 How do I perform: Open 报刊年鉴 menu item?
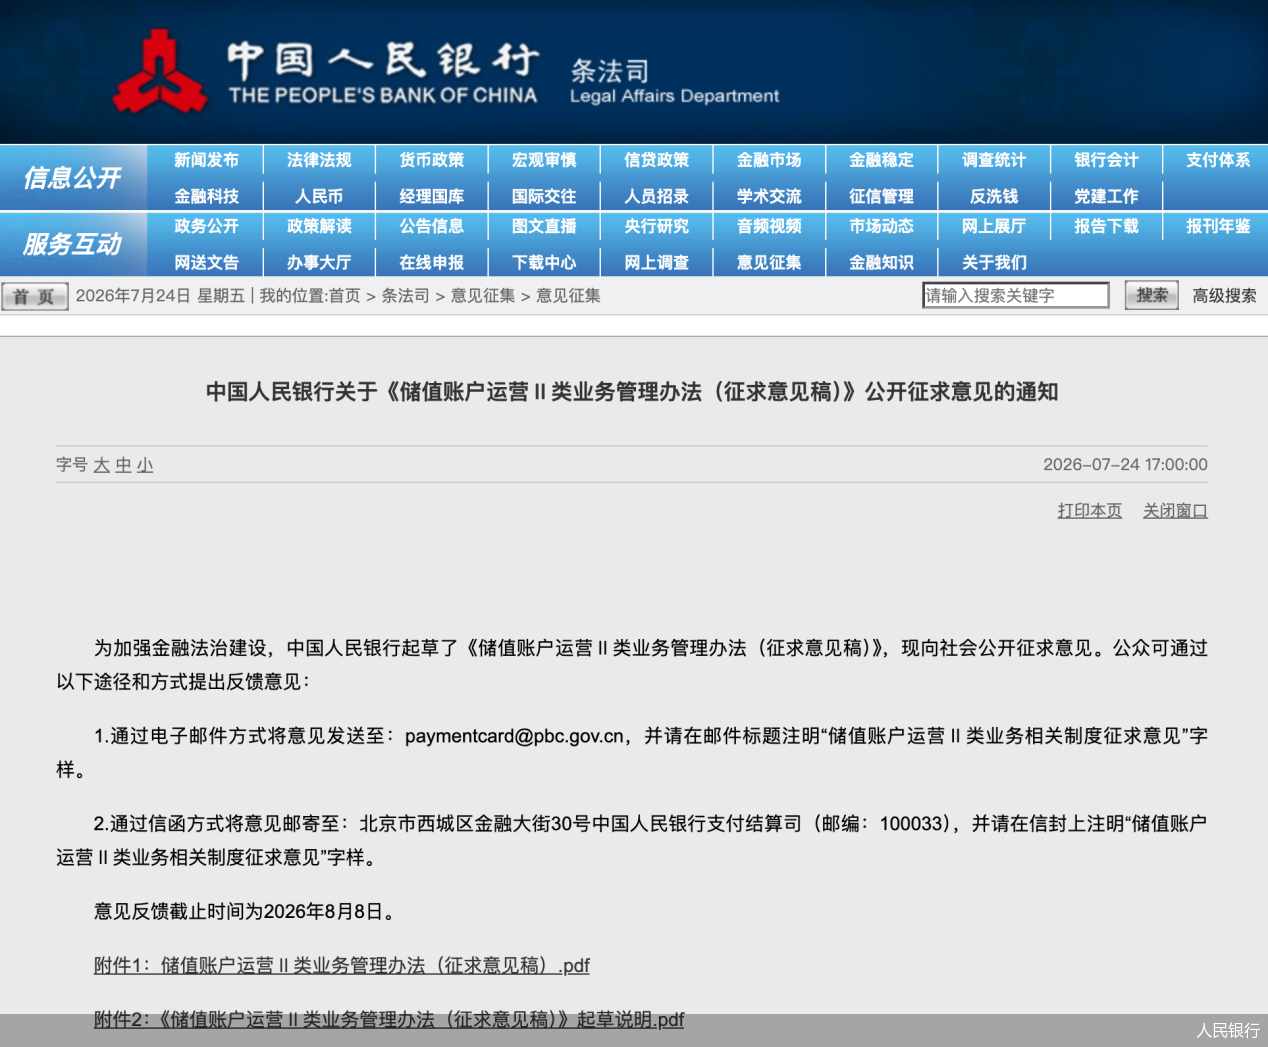coord(1218,226)
